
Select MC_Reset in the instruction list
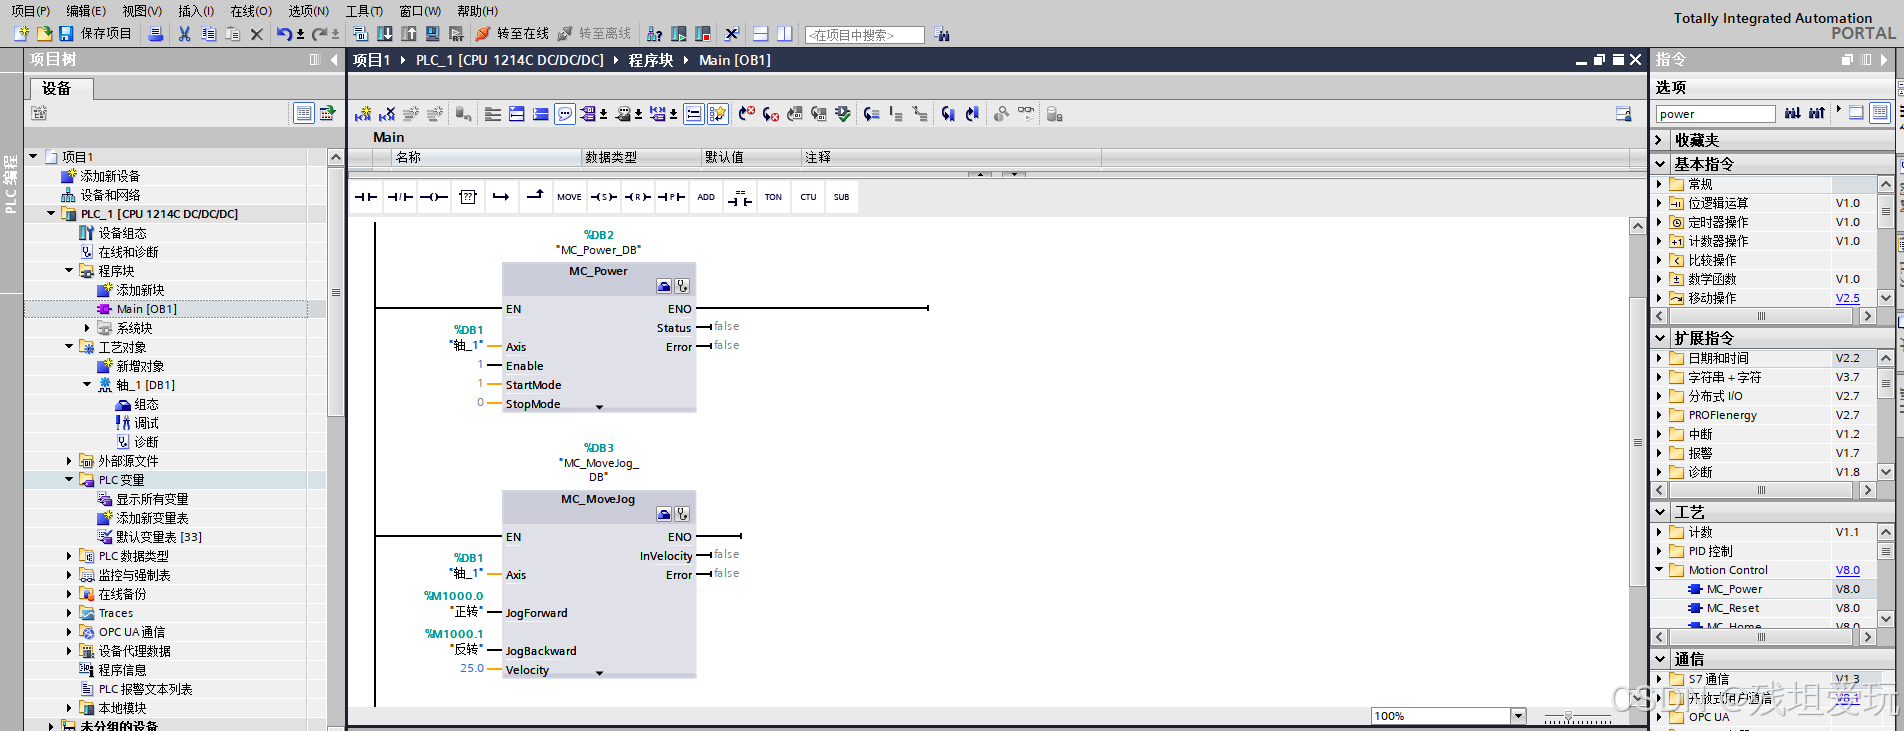tap(1733, 608)
